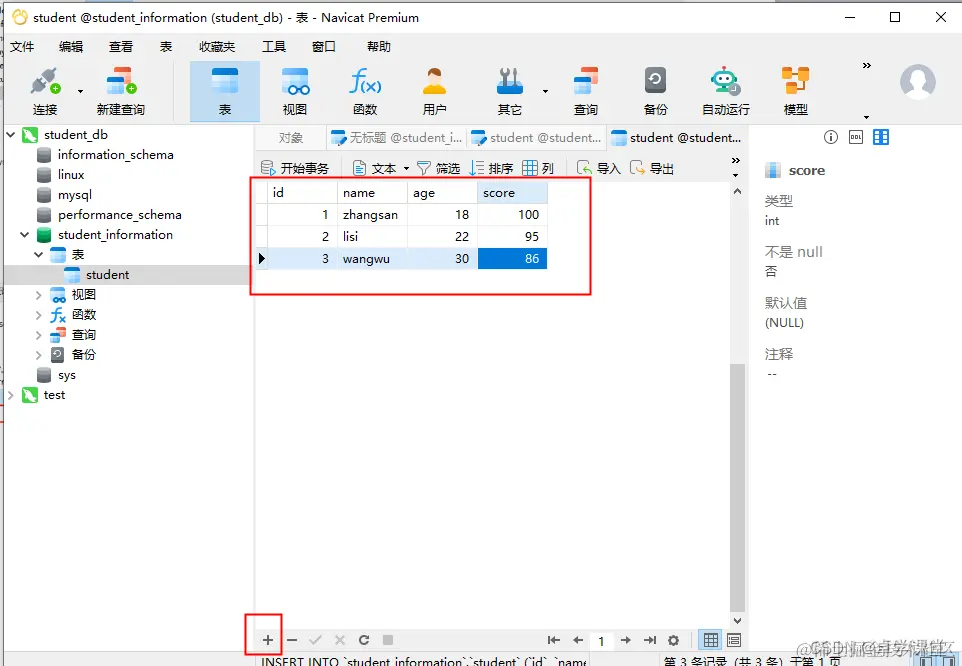Open the 收藏夹 menu
This screenshot has height=666, width=962.
tap(217, 47)
